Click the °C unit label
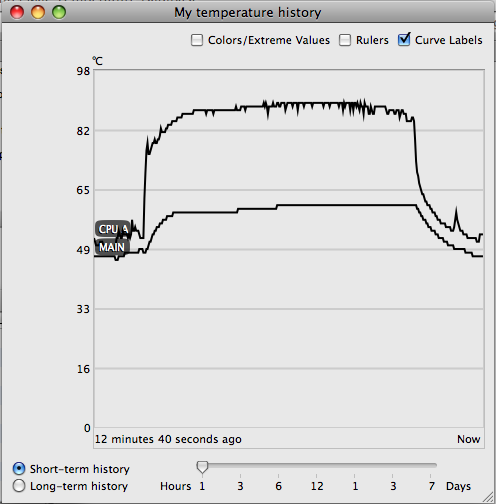 (98, 61)
